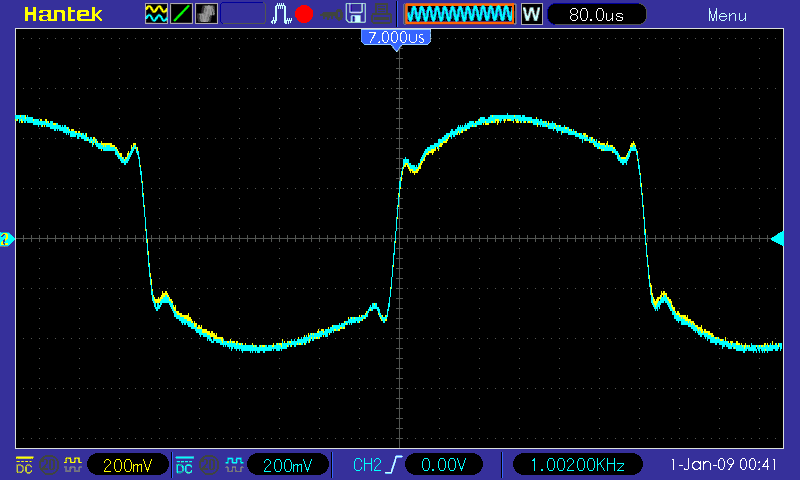The image size is (800, 480).
Task: Click the 7.000us horizontal trigger position marker
Action: click(396, 38)
